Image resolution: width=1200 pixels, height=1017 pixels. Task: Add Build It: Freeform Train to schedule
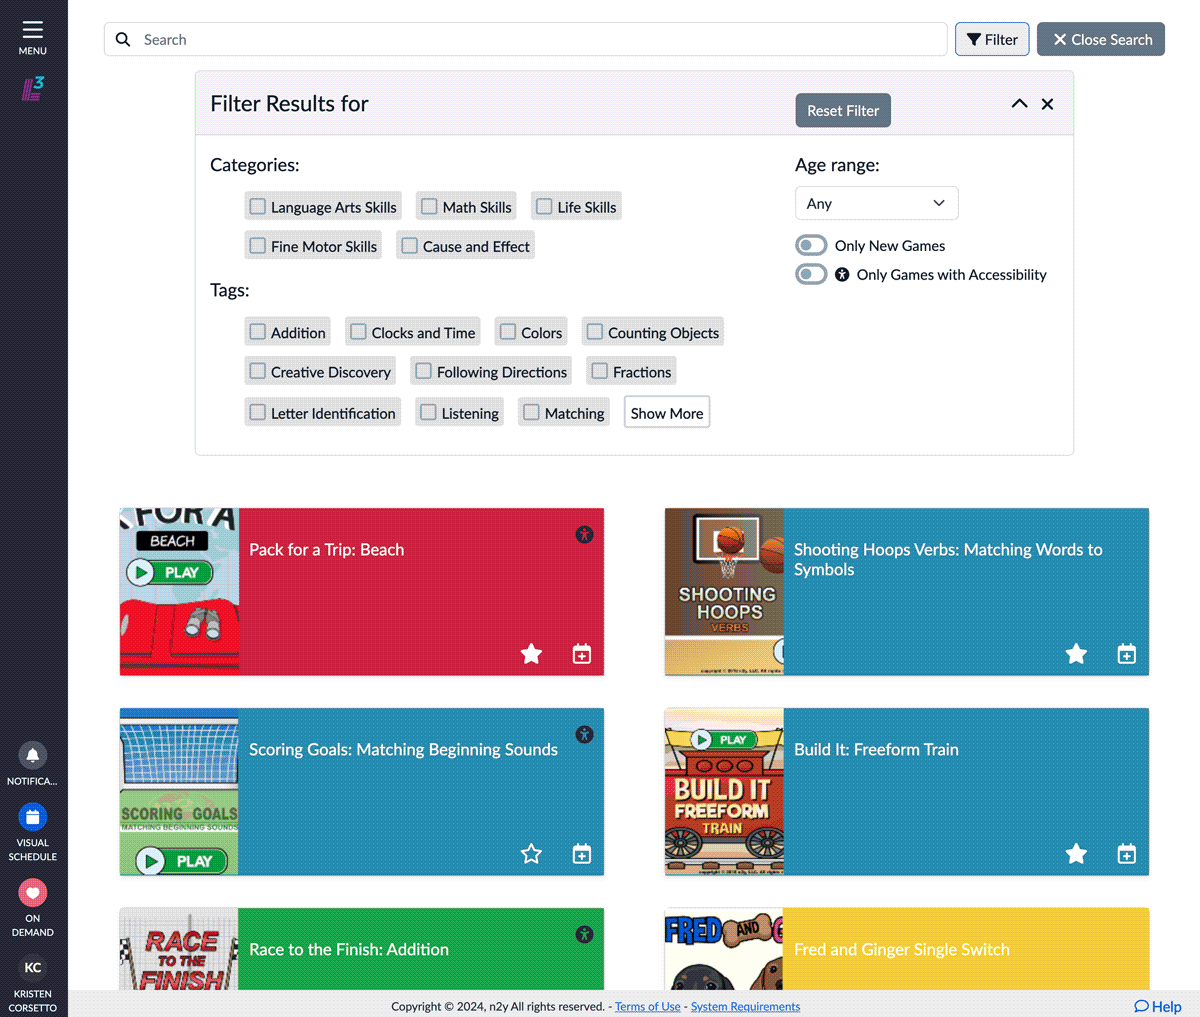coord(1127,854)
